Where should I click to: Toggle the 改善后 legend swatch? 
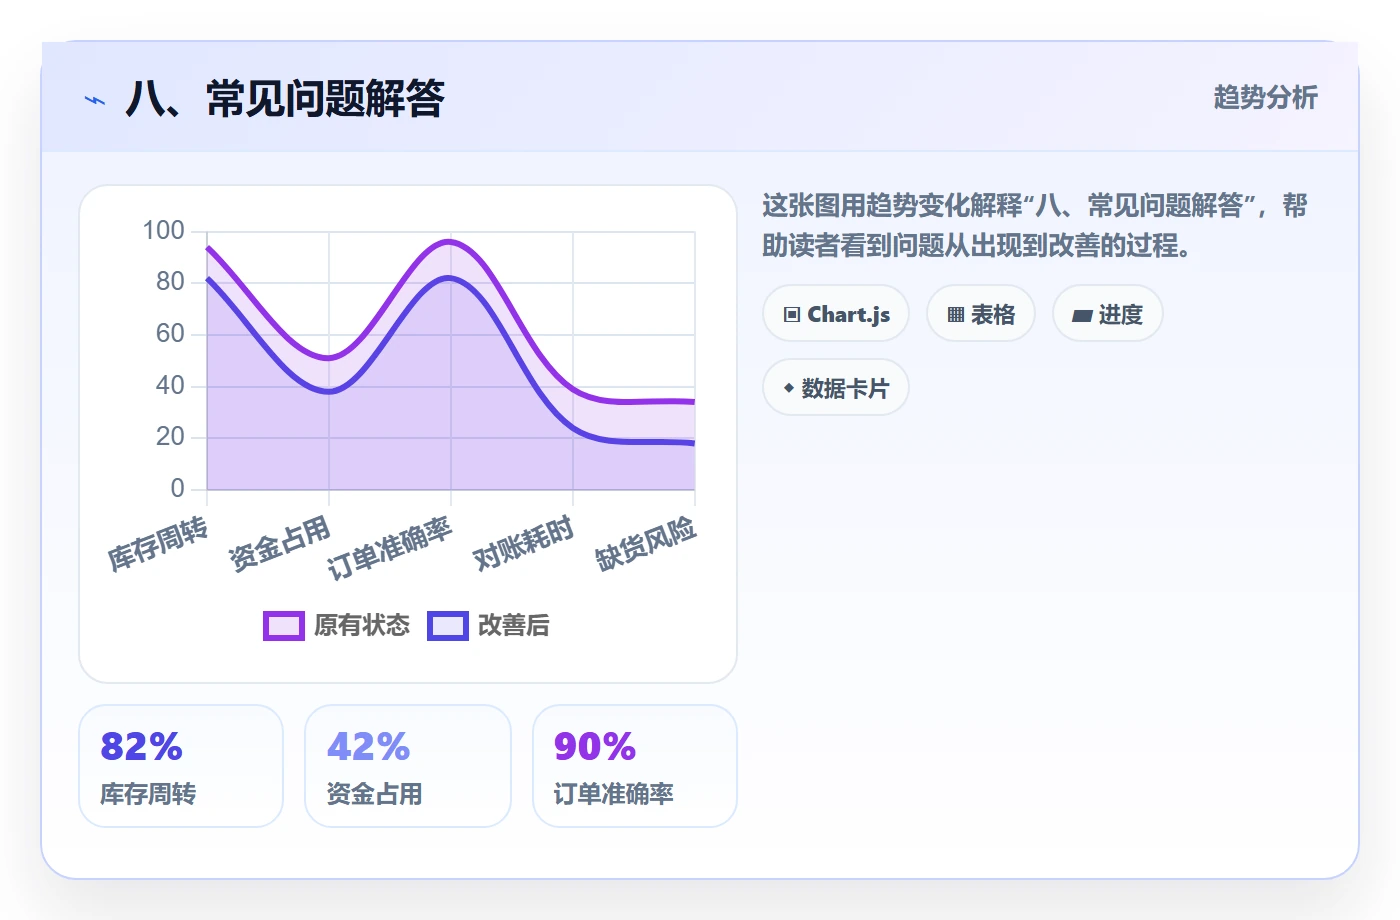pyautogui.click(x=448, y=626)
